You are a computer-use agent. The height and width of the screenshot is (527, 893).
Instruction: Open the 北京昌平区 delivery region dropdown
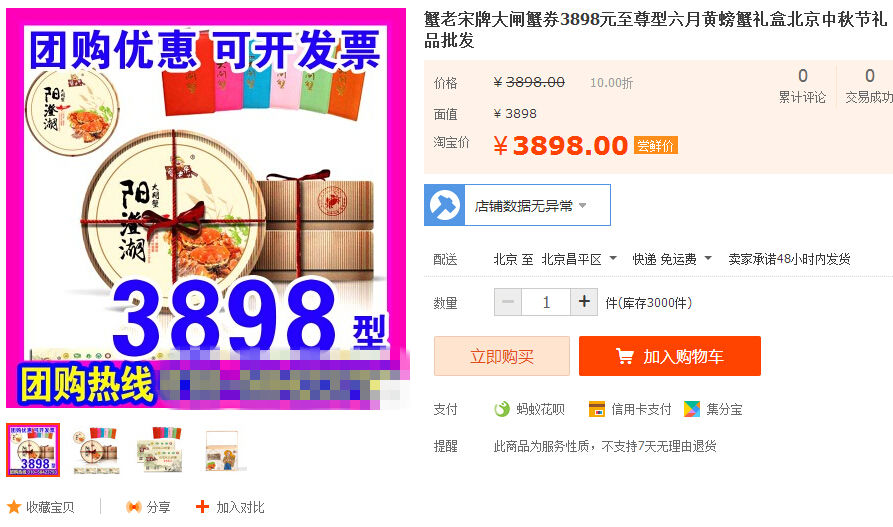pos(579,259)
